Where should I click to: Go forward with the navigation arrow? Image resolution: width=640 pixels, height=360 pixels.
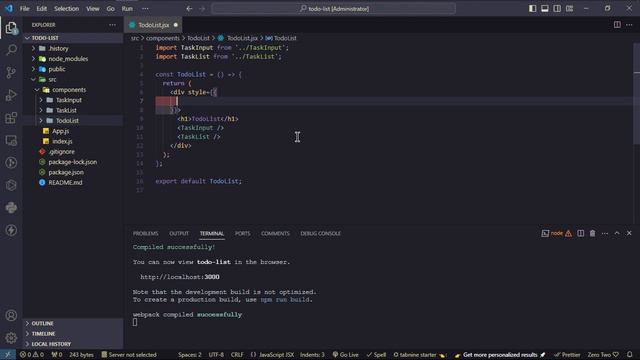coord(202,9)
